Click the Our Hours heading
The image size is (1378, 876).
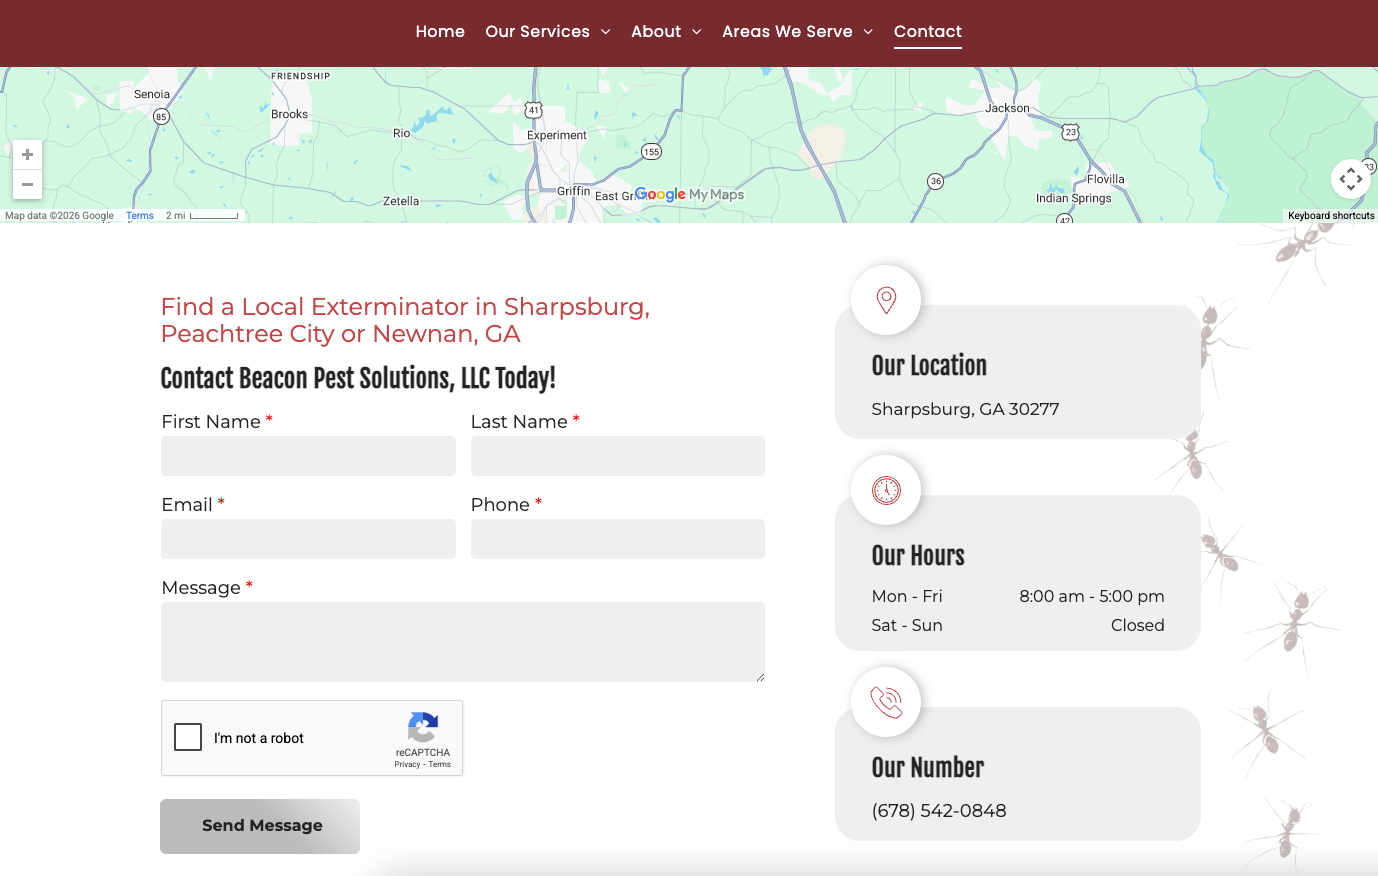(x=918, y=556)
